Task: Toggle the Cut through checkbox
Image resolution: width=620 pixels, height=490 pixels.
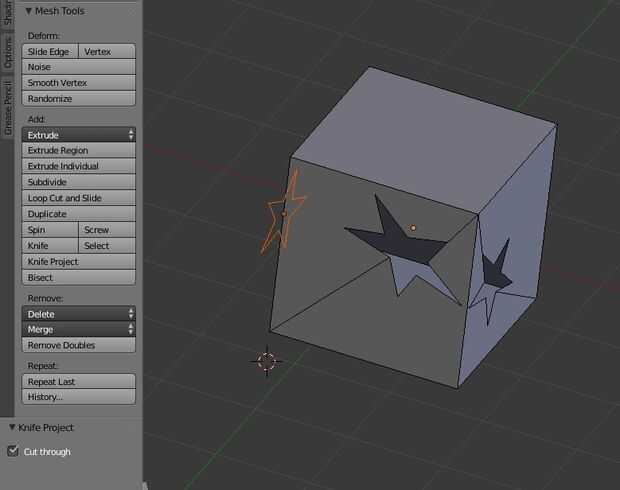Action: [x=13, y=451]
